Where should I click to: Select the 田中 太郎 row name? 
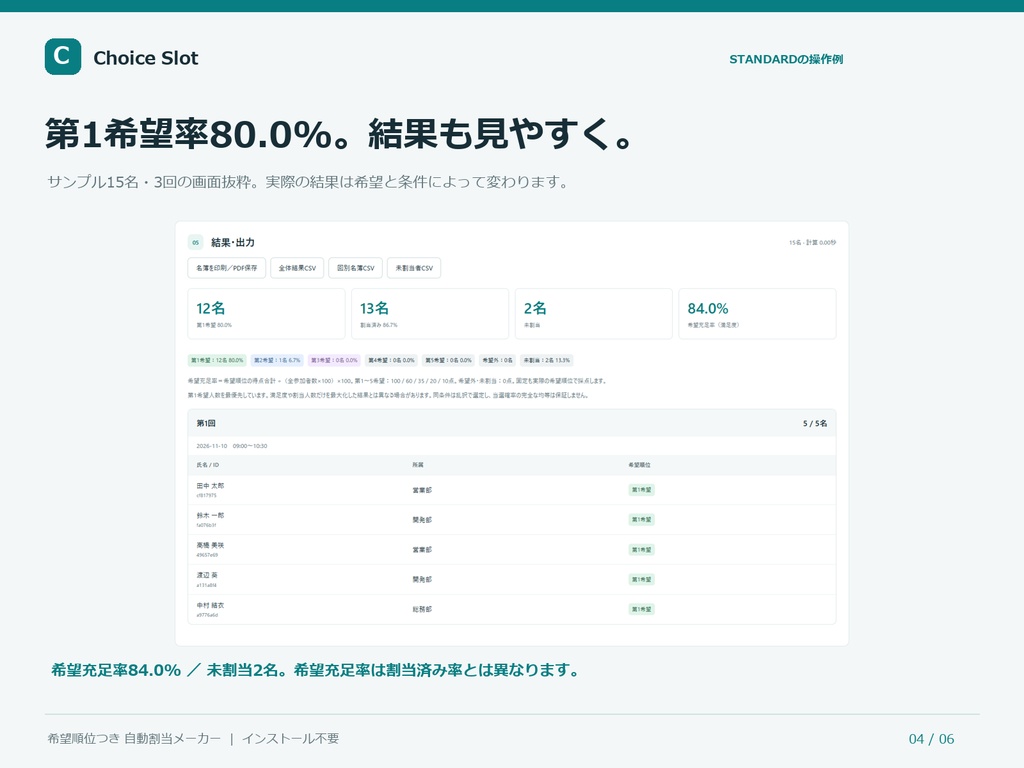tap(210, 486)
